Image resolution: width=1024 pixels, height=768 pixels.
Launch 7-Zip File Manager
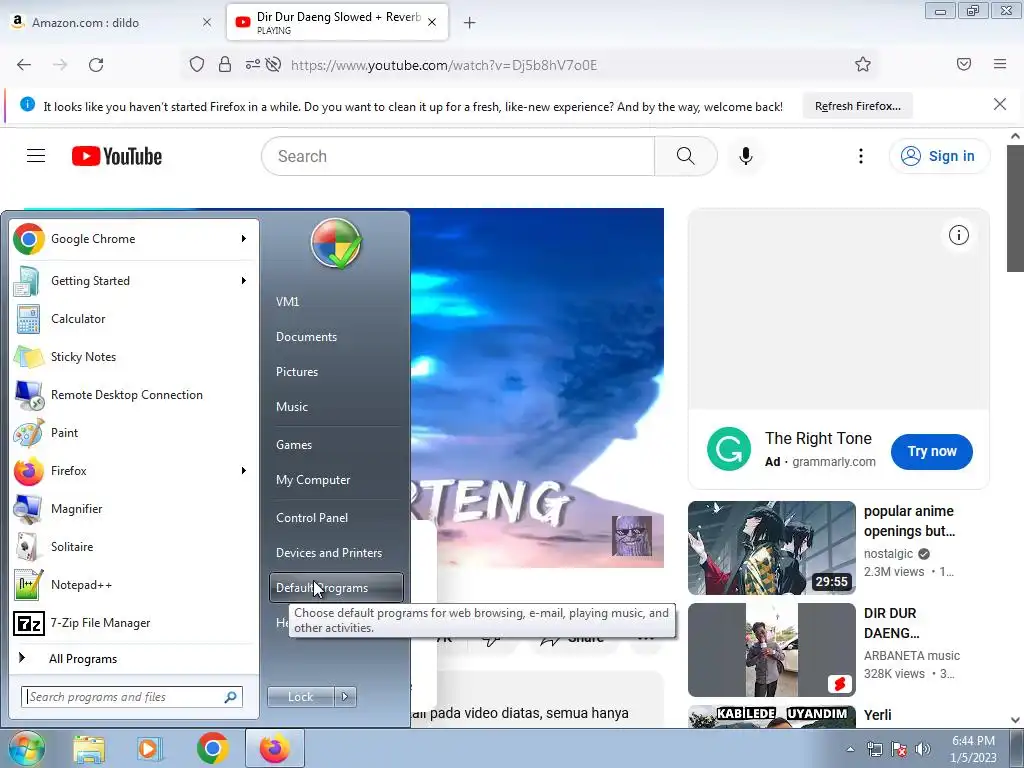click(x=134, y=622)
